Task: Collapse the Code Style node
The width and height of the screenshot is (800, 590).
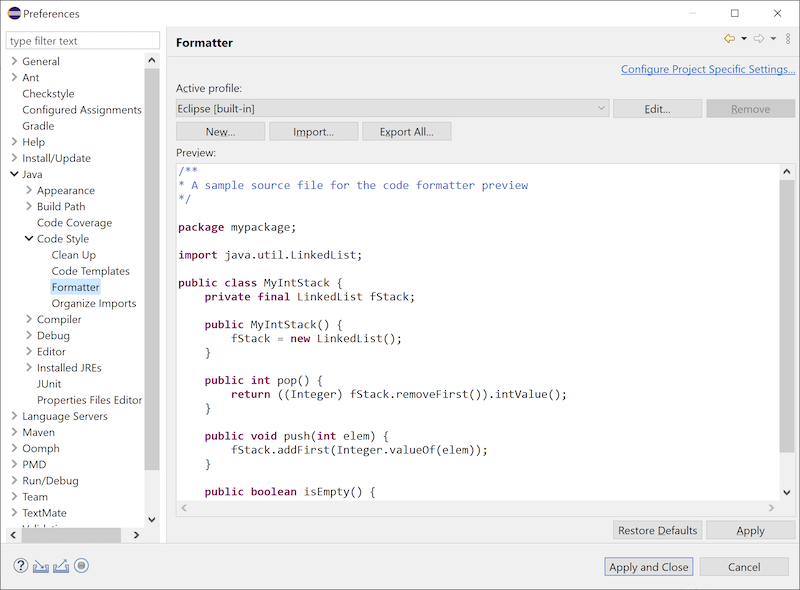Action: point(29,238)
